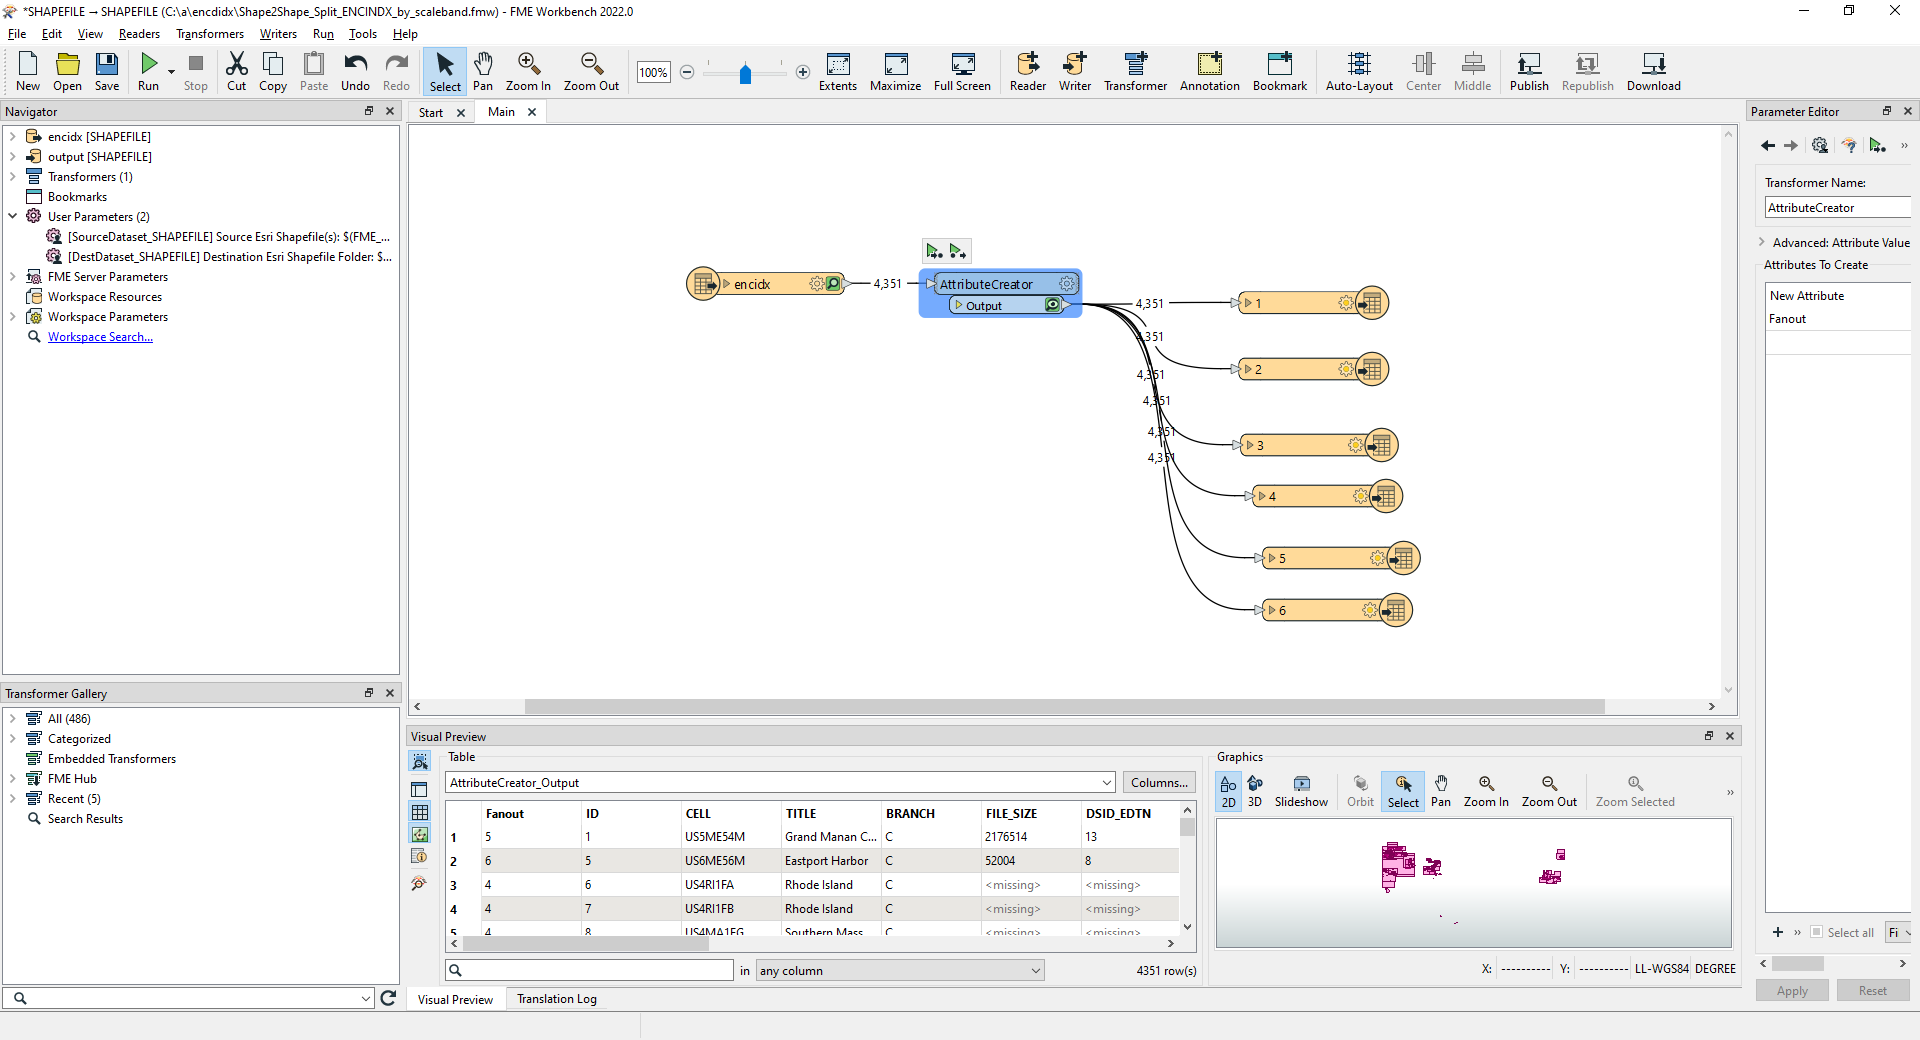
Task: Expand Transformers (1) in Navigator
Action: click(12, 176)
